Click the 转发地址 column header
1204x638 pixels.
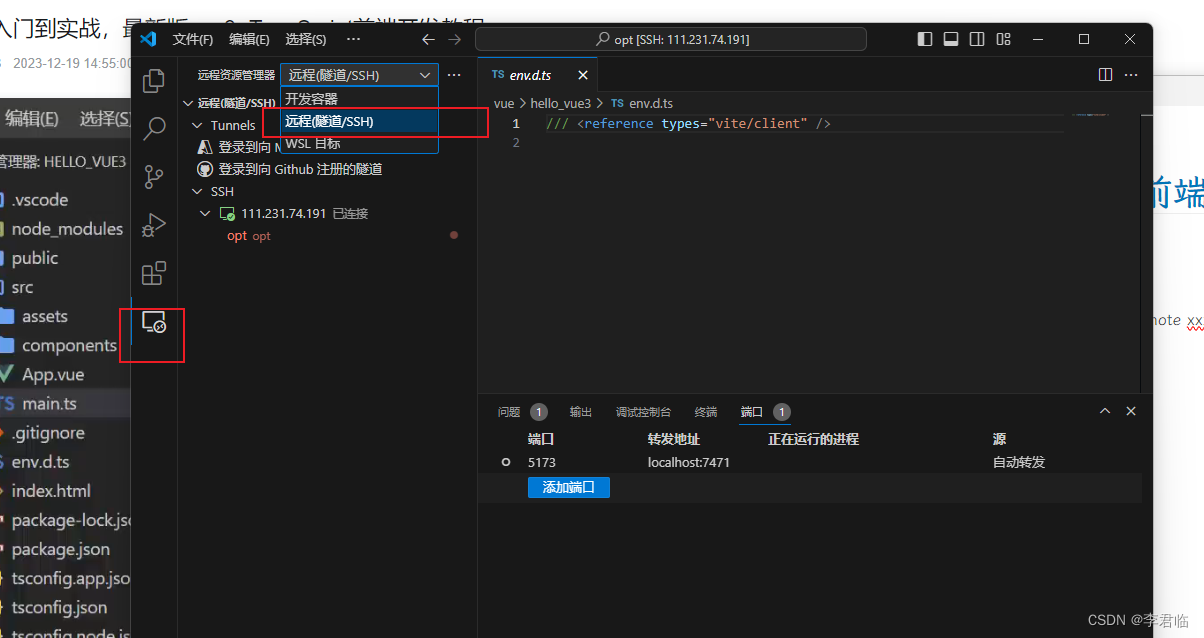674,439
